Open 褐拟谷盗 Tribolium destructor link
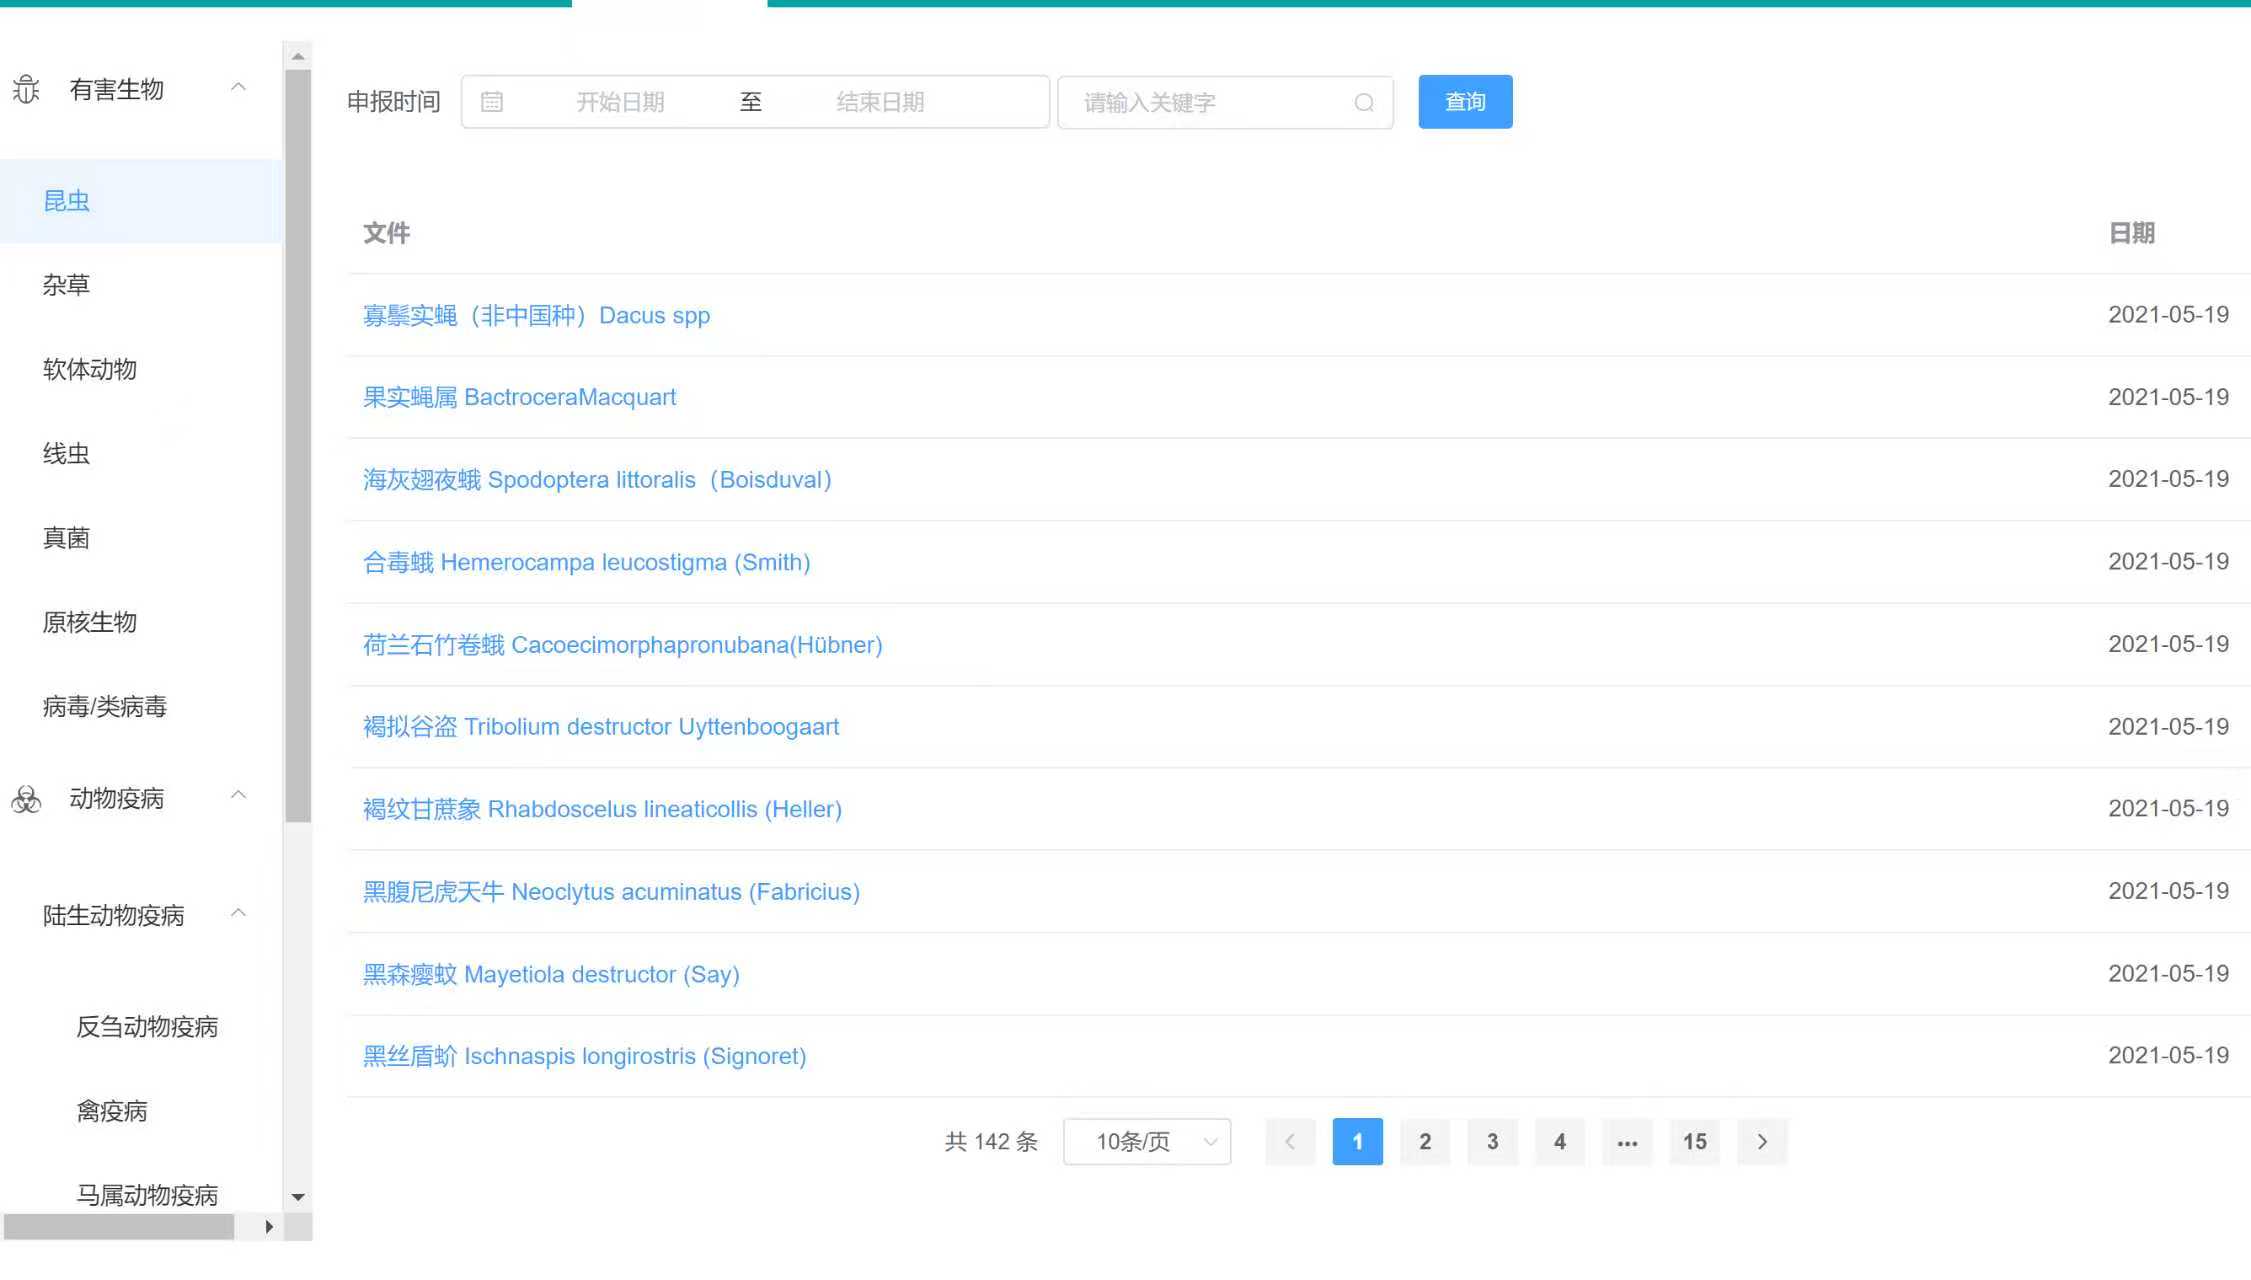 tap(600, 727)
